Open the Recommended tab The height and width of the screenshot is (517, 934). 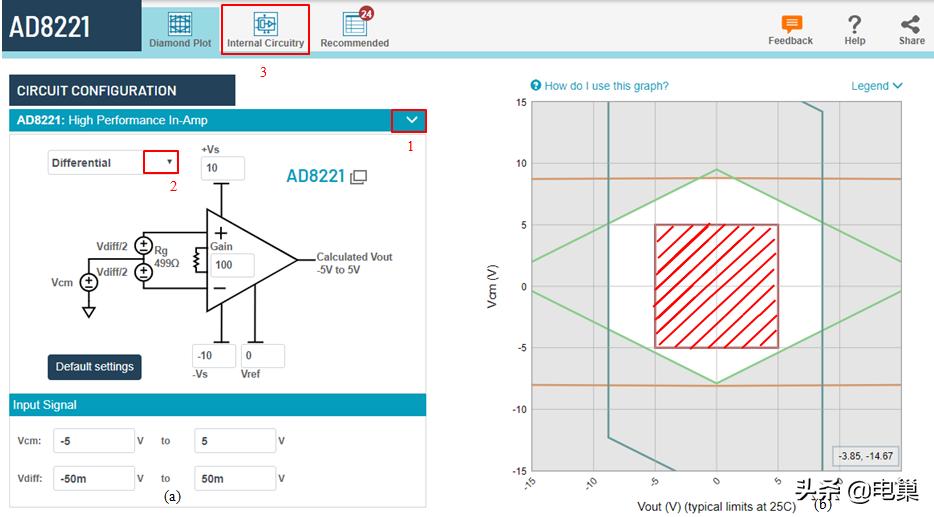pos(355,30)
